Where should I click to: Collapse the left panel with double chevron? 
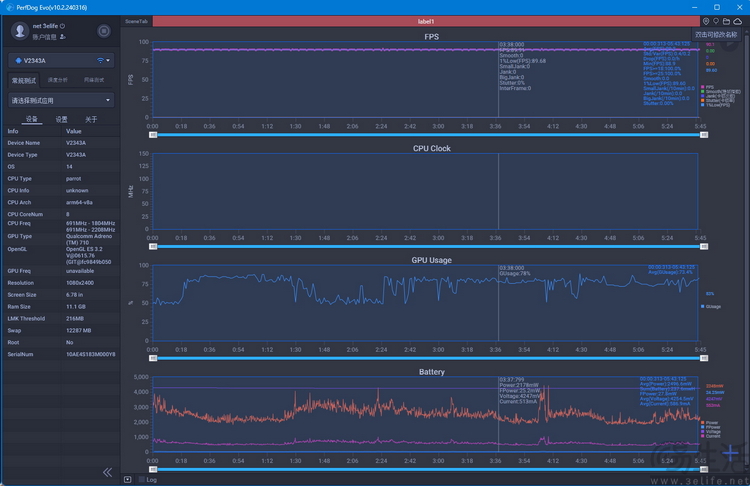[x=108, y=473]
